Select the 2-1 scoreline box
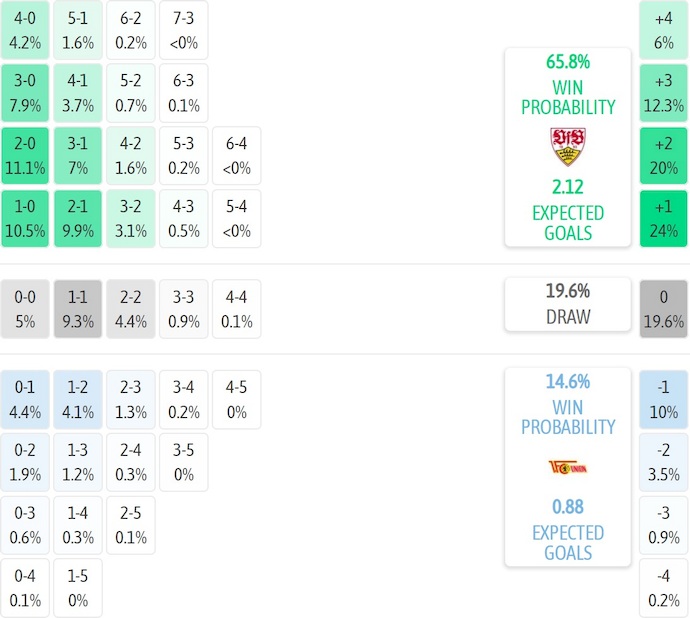Image resolution: width=690 pixels, height=618 pixels. [x=78, y=218]
